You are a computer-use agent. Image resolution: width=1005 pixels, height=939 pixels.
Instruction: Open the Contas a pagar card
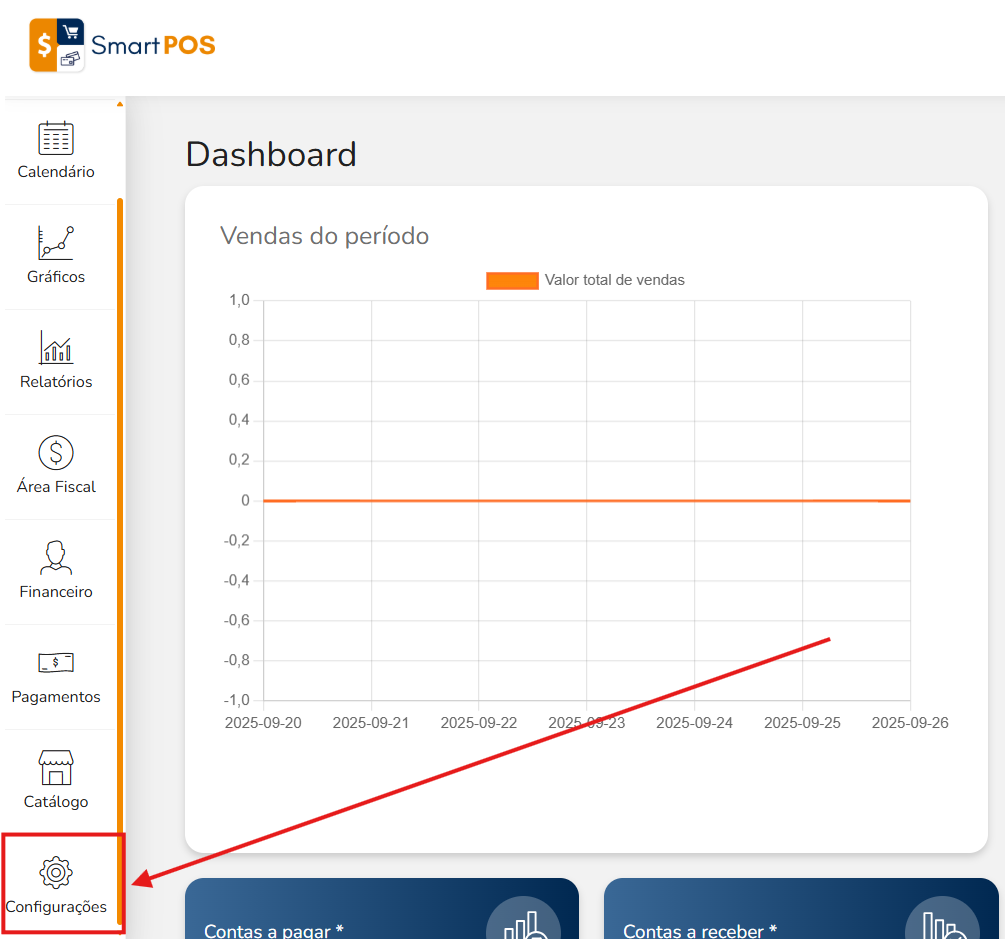coord(381,909)
